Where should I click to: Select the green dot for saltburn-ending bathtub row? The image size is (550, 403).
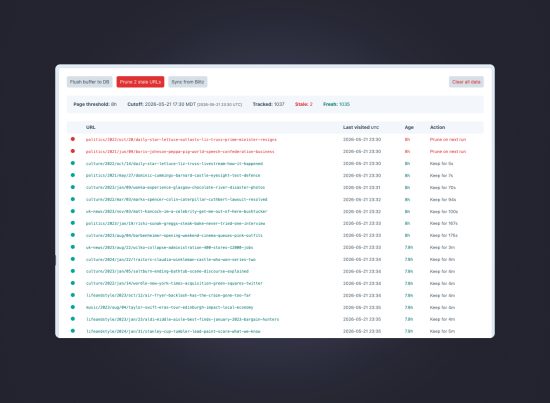(x=73, y=271)
